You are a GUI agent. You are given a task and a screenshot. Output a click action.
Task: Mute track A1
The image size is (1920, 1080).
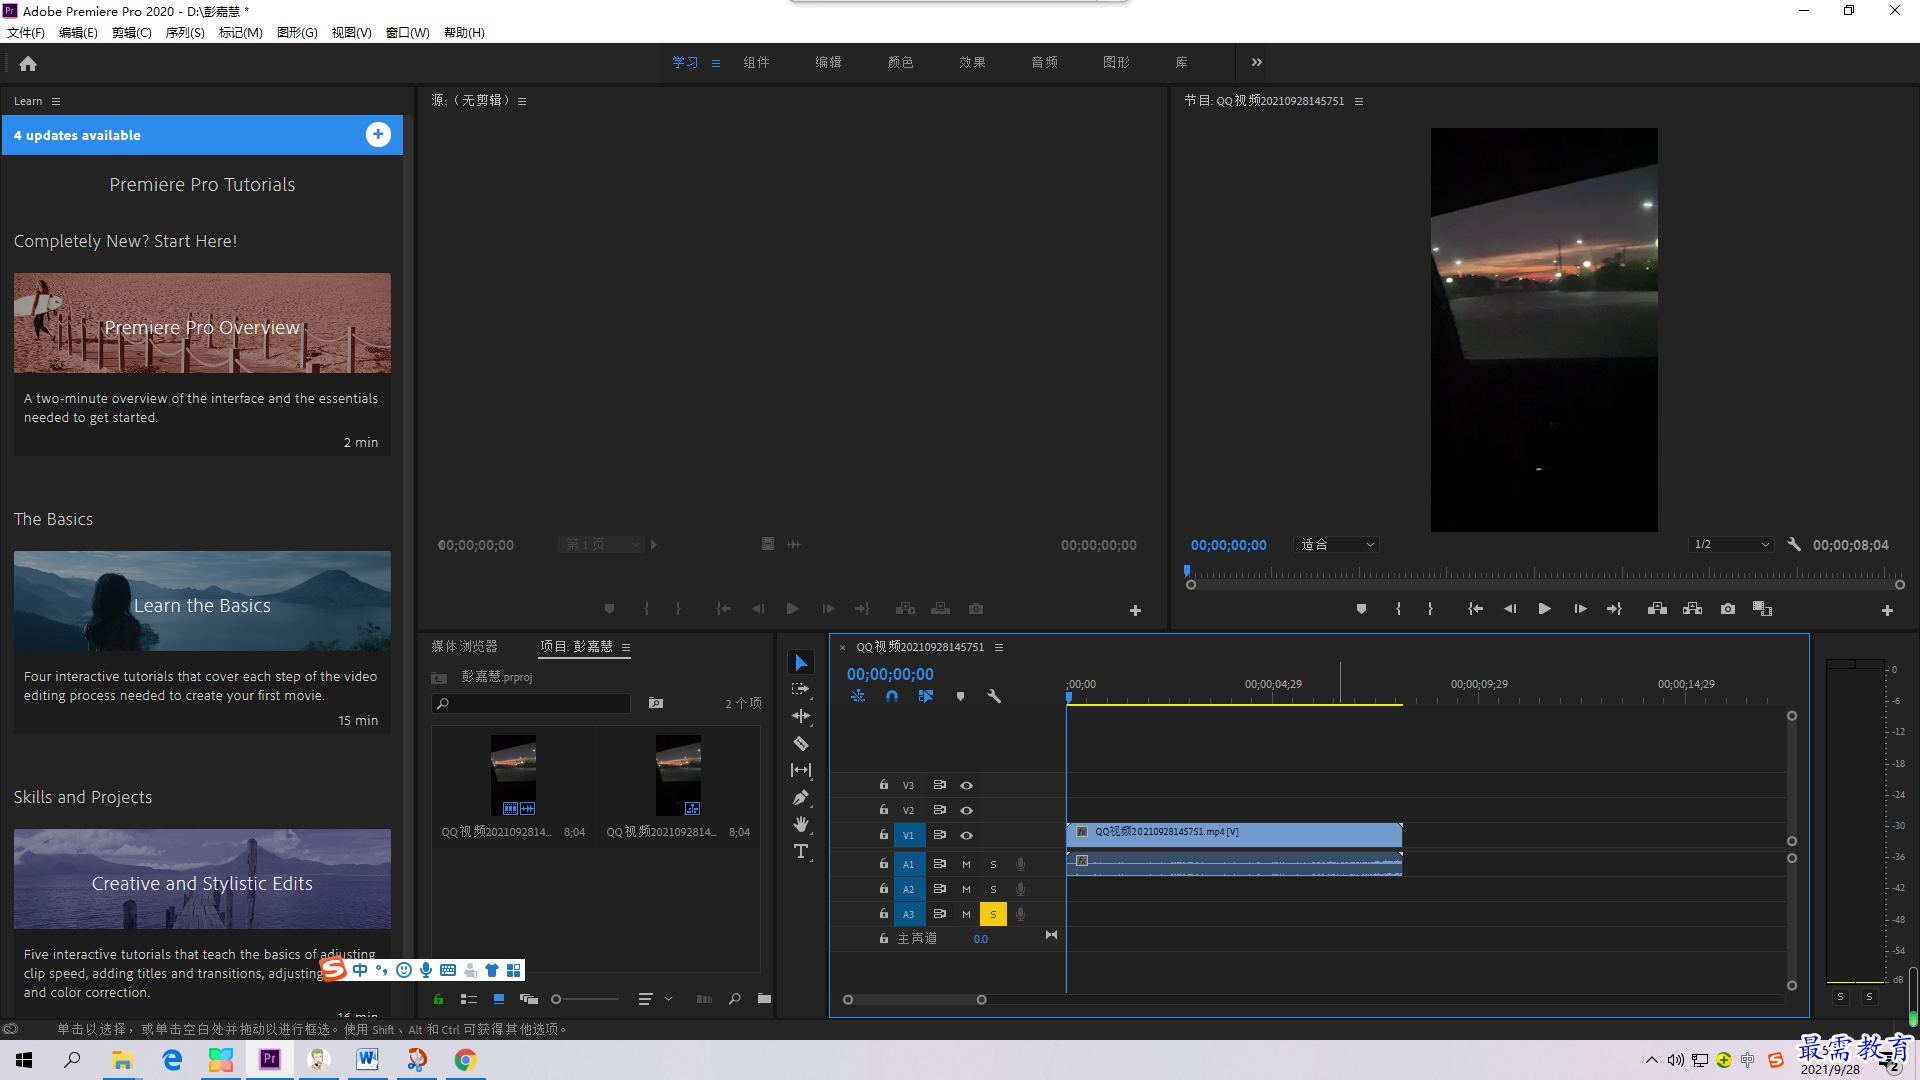click(966, 864)
